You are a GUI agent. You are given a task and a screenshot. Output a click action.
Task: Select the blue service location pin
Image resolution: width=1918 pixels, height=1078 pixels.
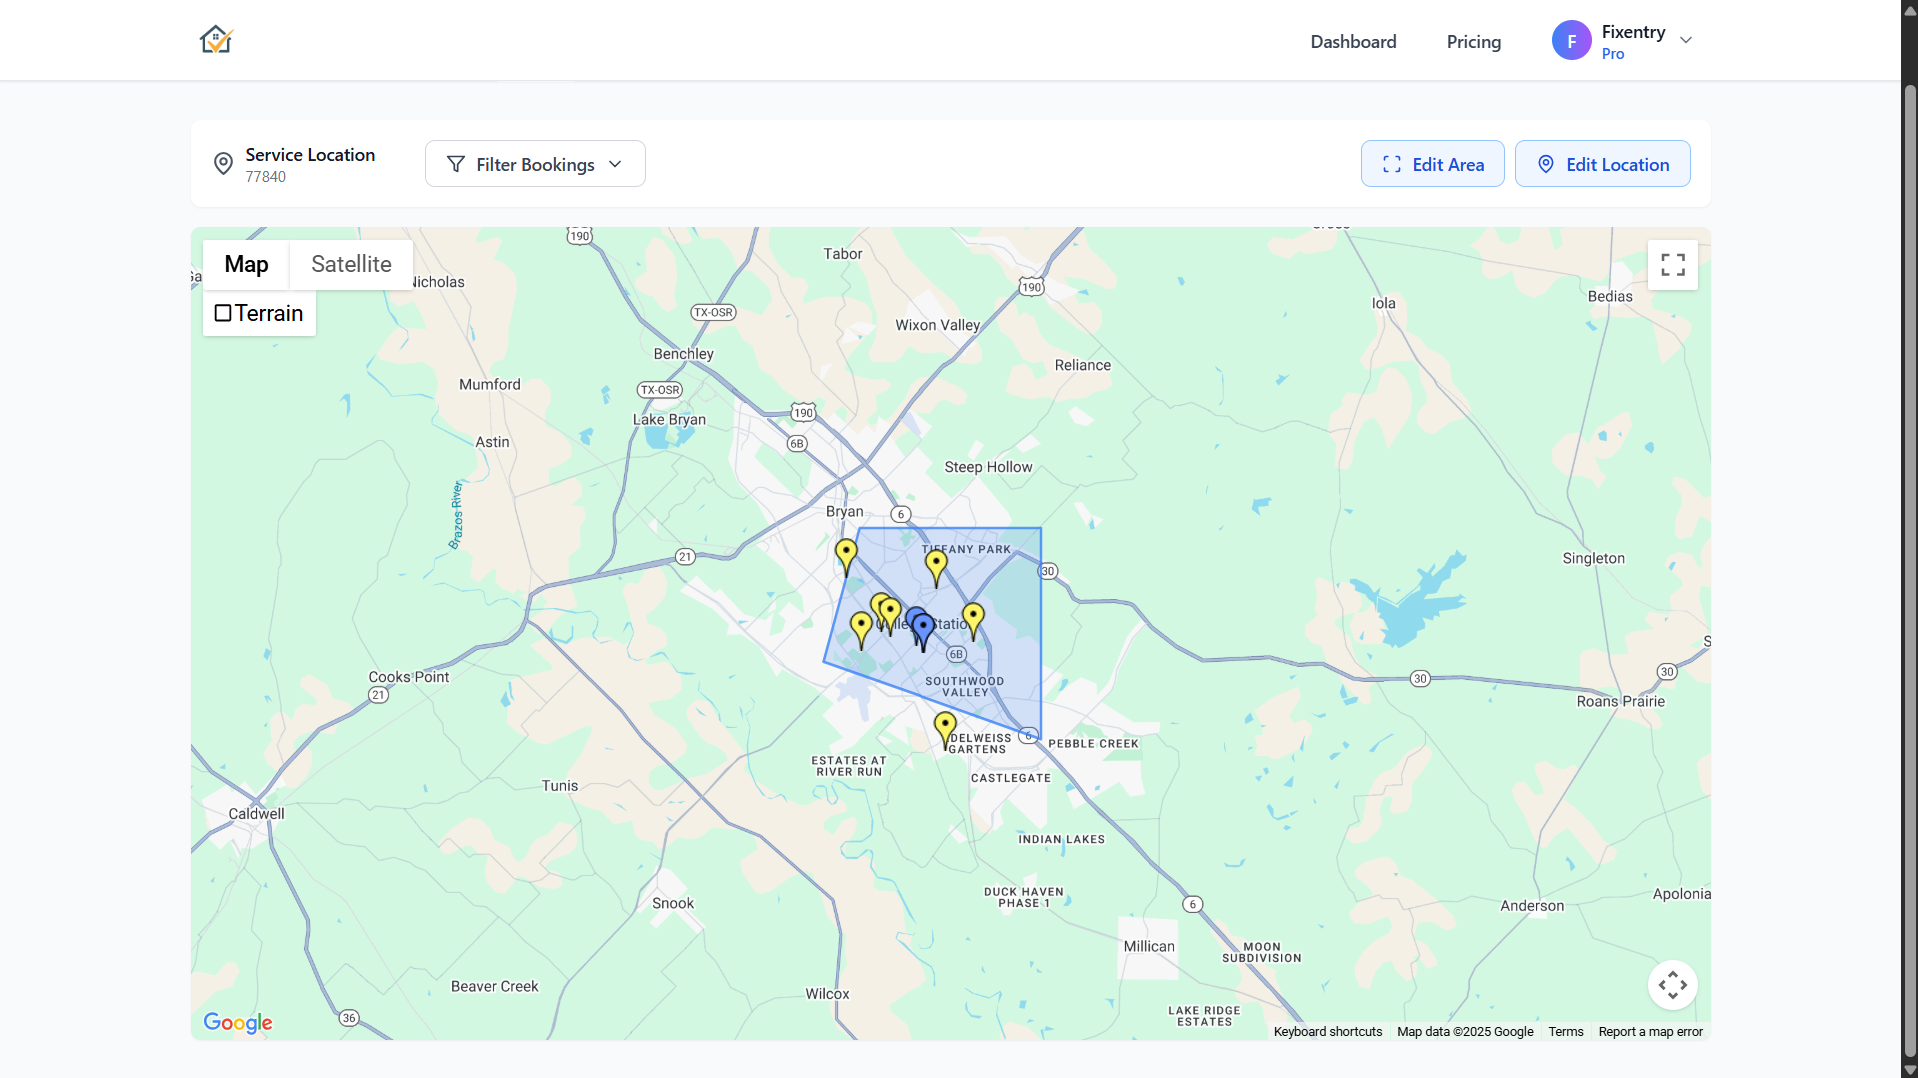point(923,631)
